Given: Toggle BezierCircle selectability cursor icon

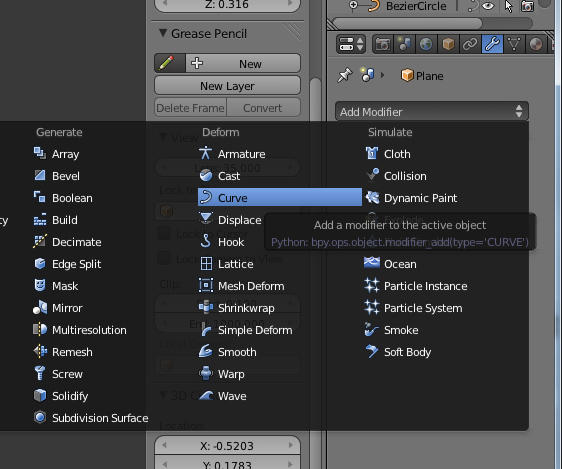Looking at the screenshot, I should (x=508, y=6).
